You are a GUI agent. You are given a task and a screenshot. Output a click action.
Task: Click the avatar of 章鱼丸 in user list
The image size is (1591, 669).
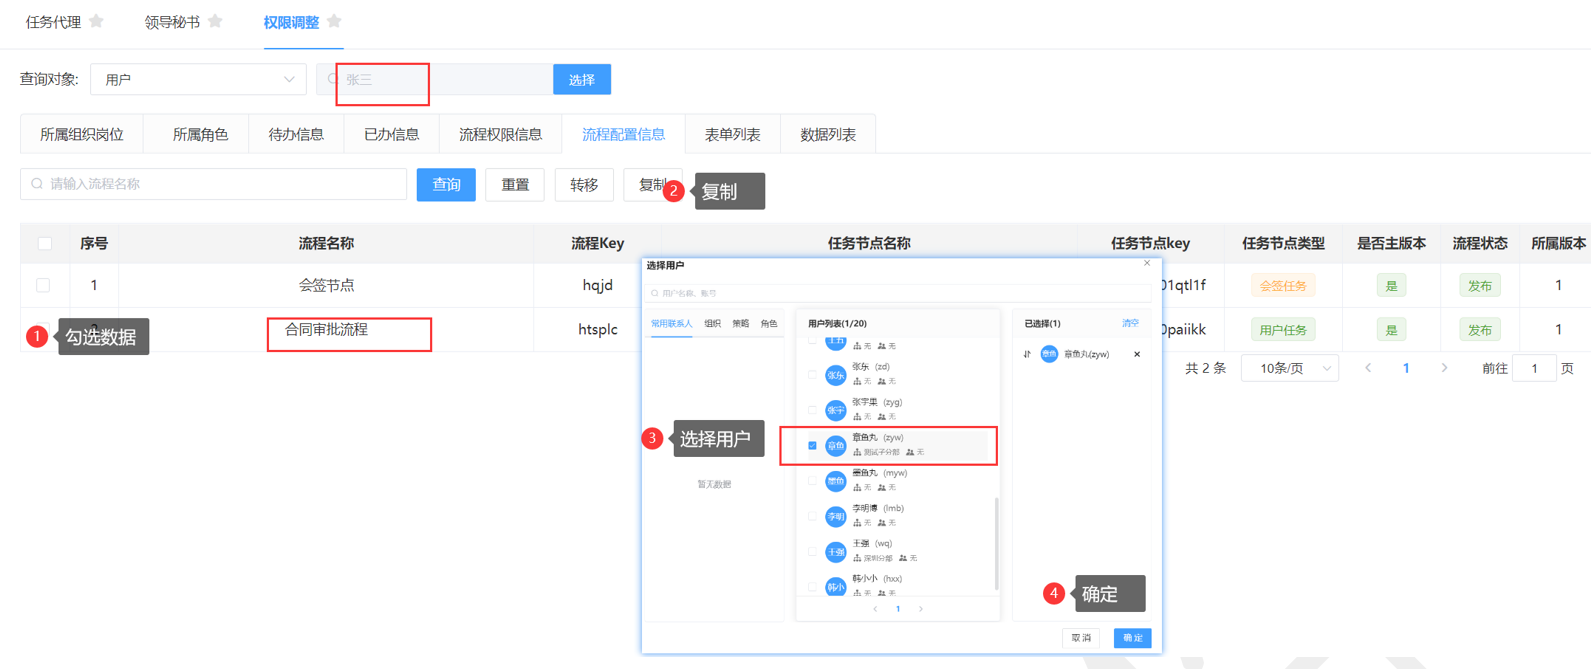pos(835,446)
